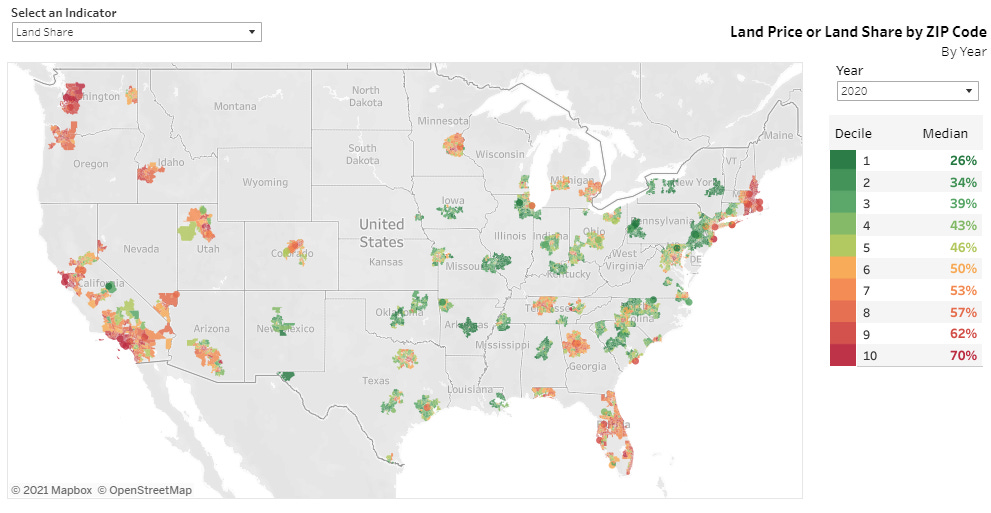Open the Mapbox attribution link

[52, 490]
